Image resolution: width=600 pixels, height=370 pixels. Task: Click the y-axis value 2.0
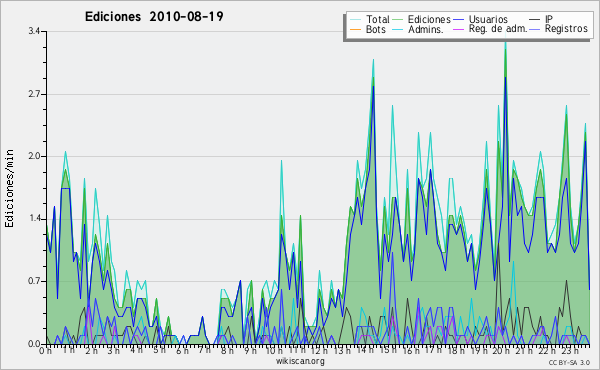click(x=34, y=156)
